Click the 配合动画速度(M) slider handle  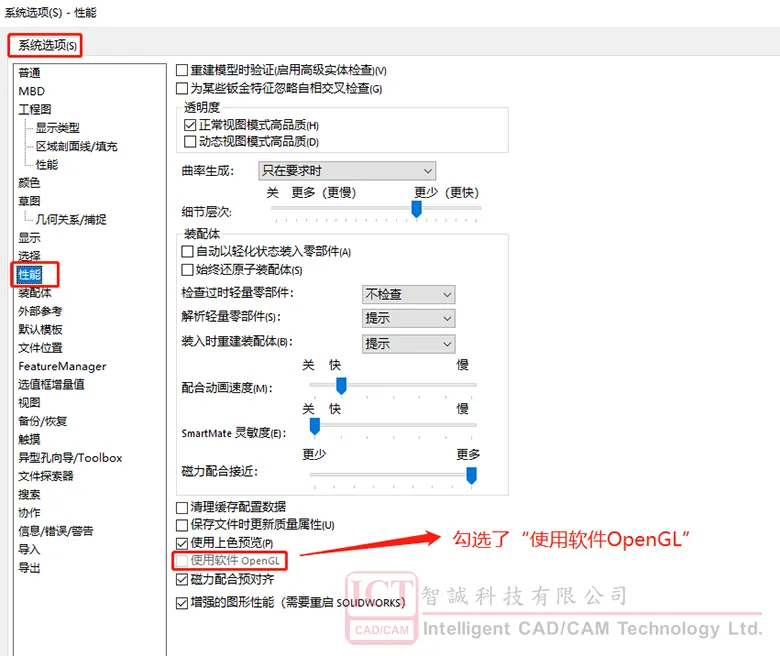point(341,385)
